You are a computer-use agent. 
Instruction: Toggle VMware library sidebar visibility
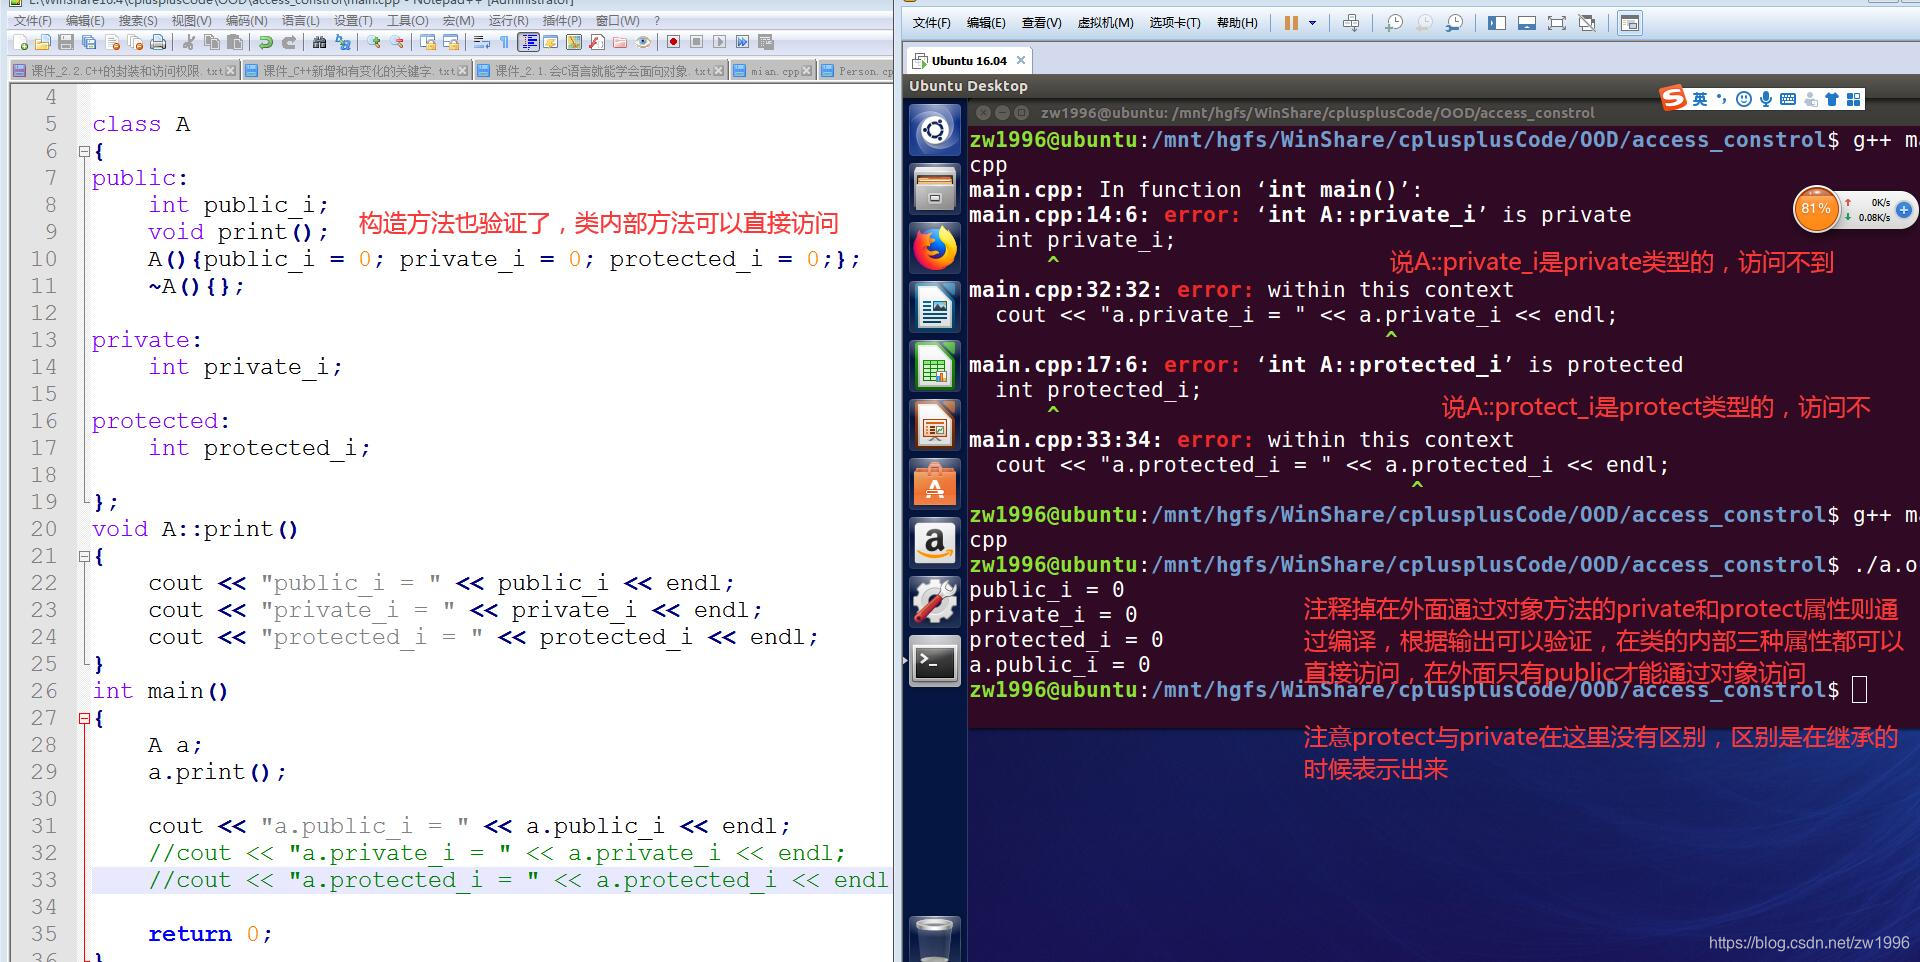(1497, 23)
